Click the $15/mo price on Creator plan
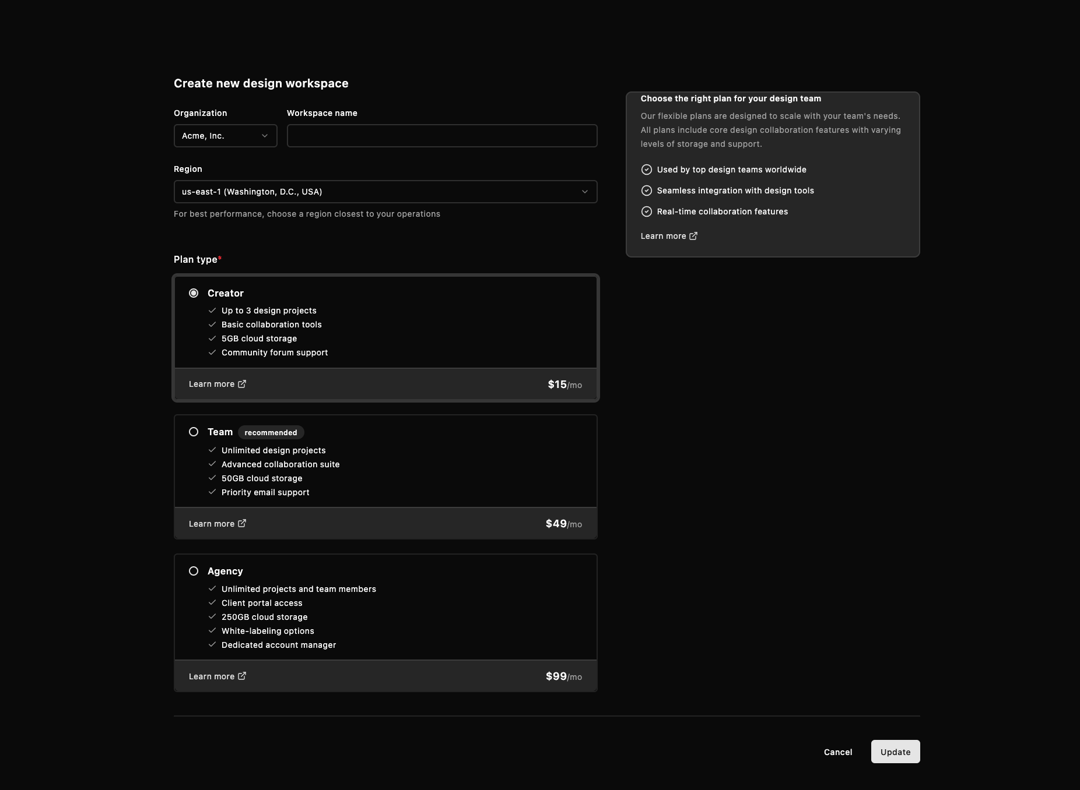 [x=565, y=384]
